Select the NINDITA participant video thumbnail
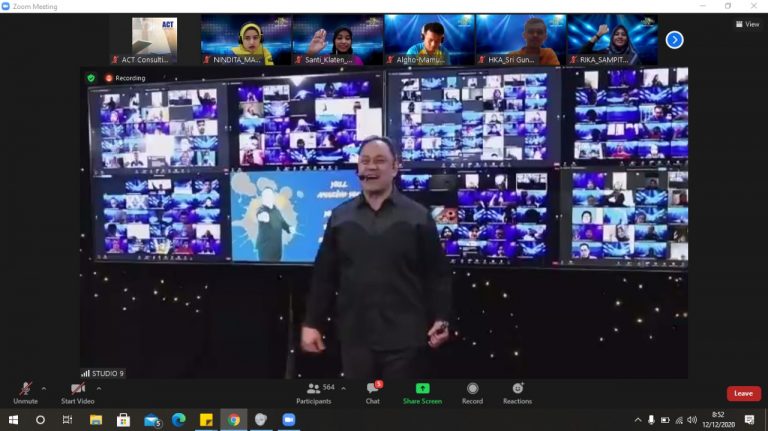The height and width of the screenshot is (431, 768). pyautogui.click(x=246, y=40)
